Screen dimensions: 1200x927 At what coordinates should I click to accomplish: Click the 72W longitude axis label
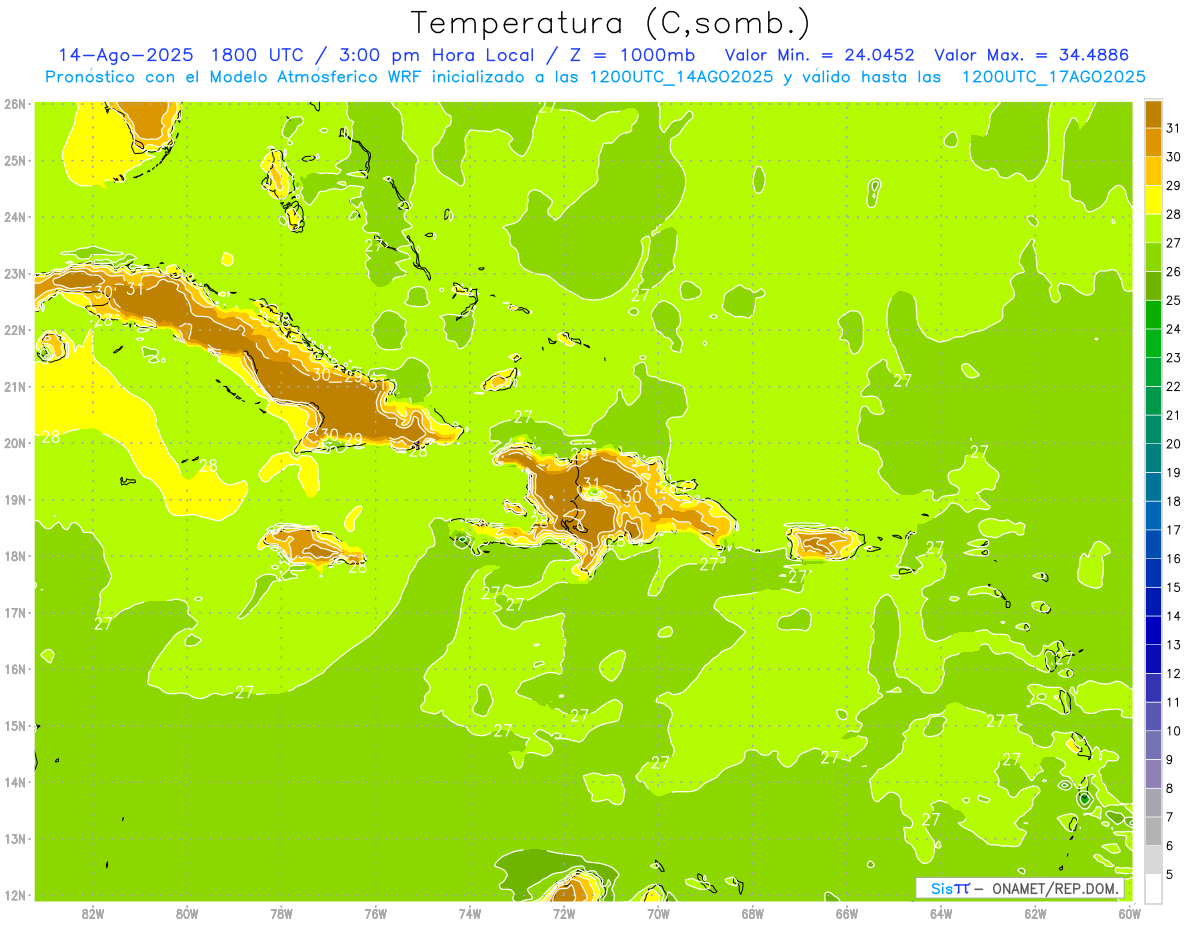coord(564,913)
